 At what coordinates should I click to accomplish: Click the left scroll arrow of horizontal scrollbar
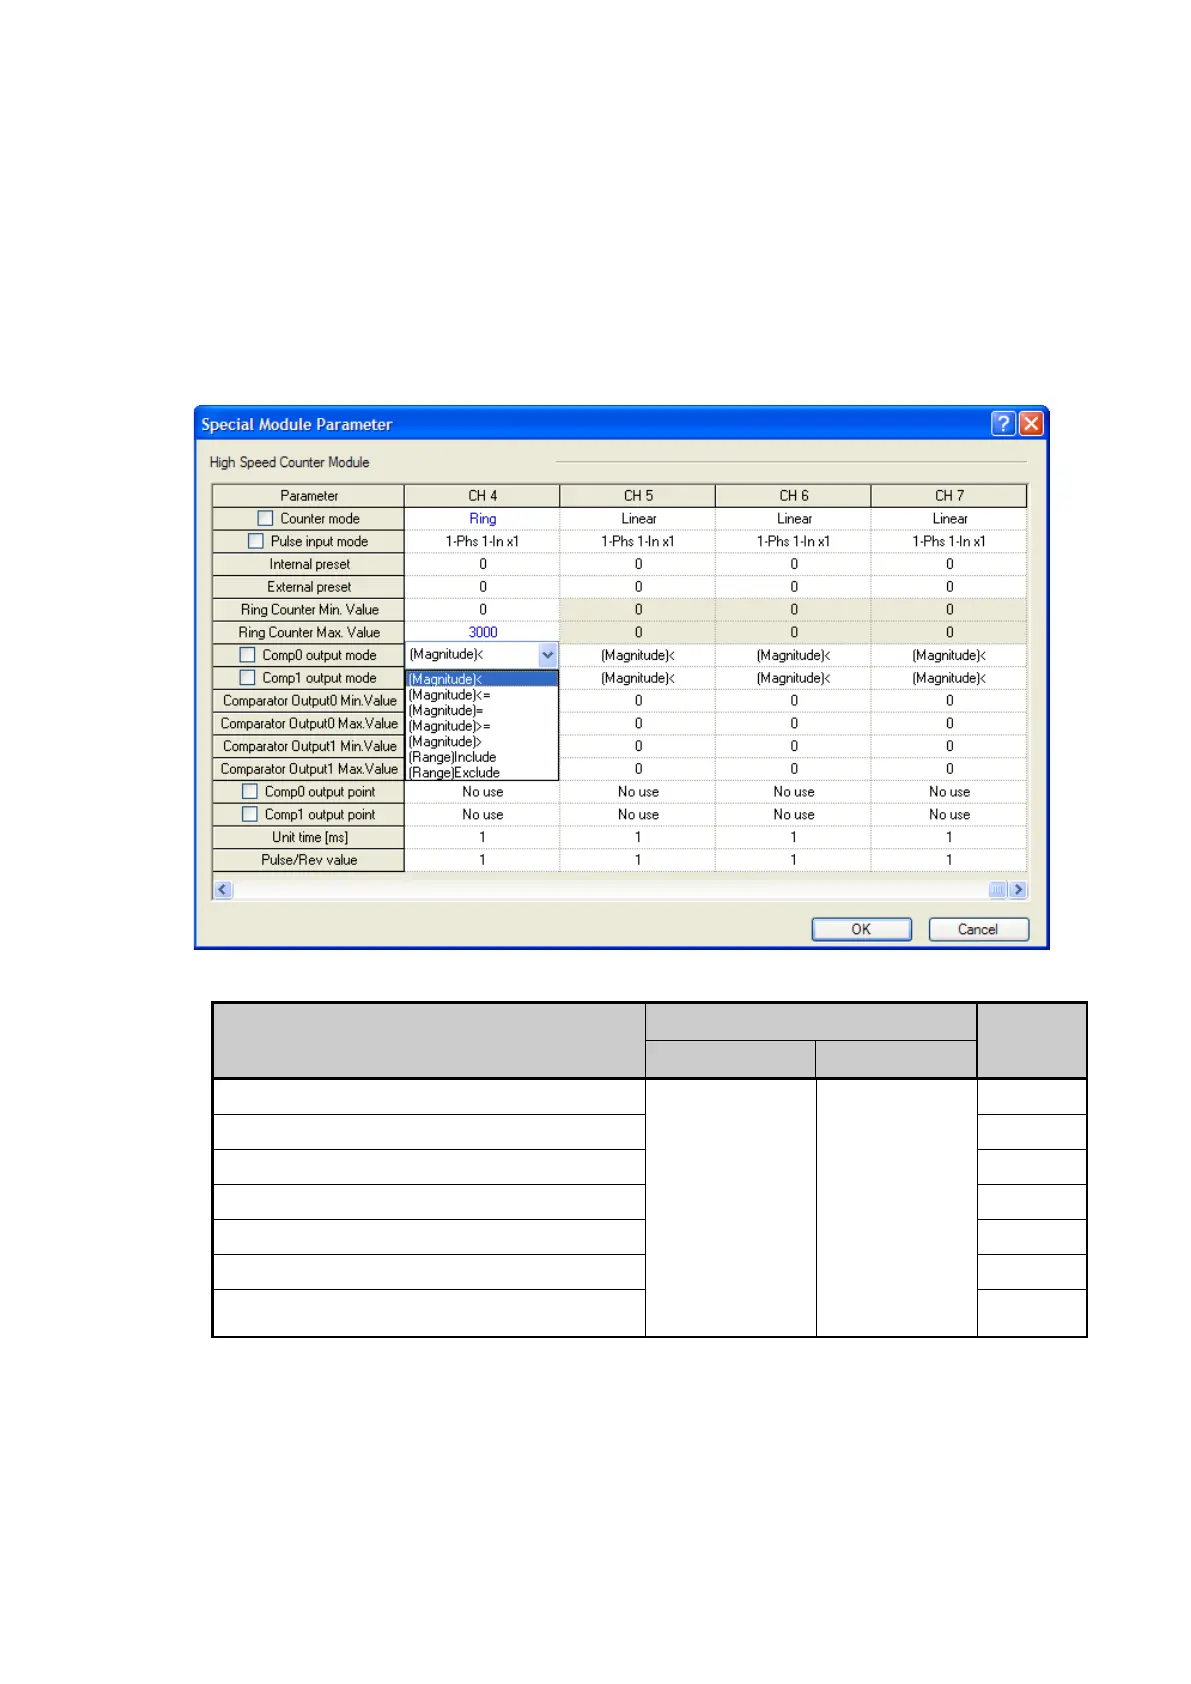[223, 890]
